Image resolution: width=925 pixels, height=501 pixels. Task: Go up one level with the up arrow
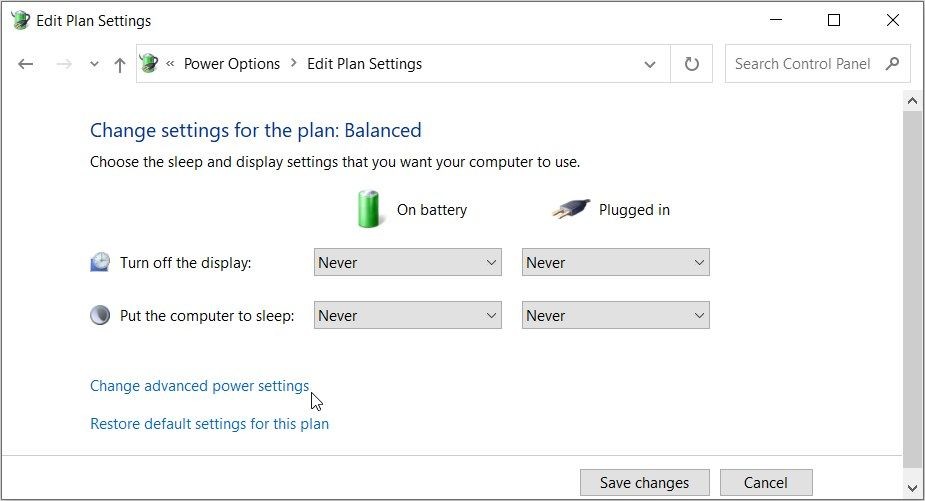[120, 64]
